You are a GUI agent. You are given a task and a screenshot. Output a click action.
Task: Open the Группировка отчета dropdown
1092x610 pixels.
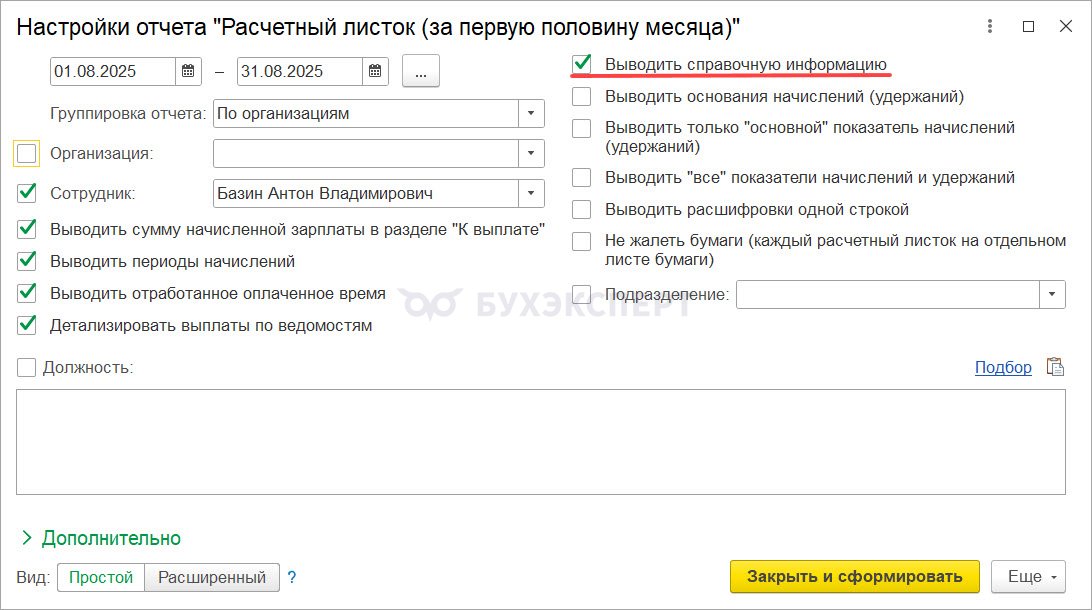pos(531,113)
